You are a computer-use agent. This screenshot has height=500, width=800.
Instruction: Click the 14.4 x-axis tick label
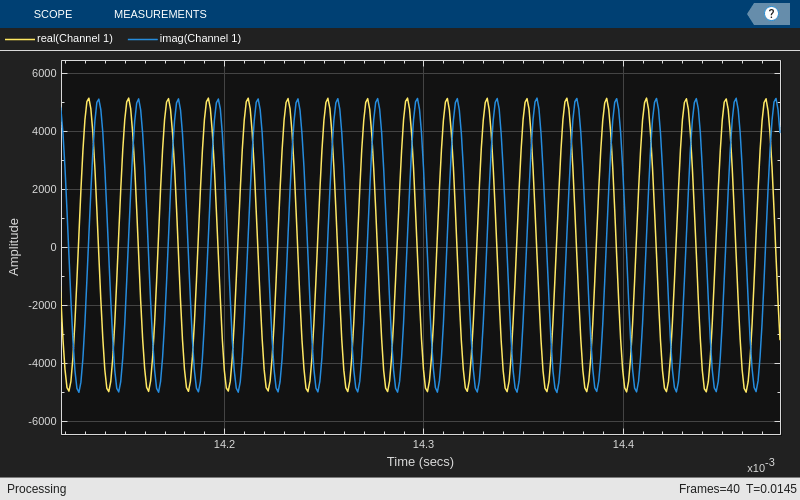click(623, 444)
